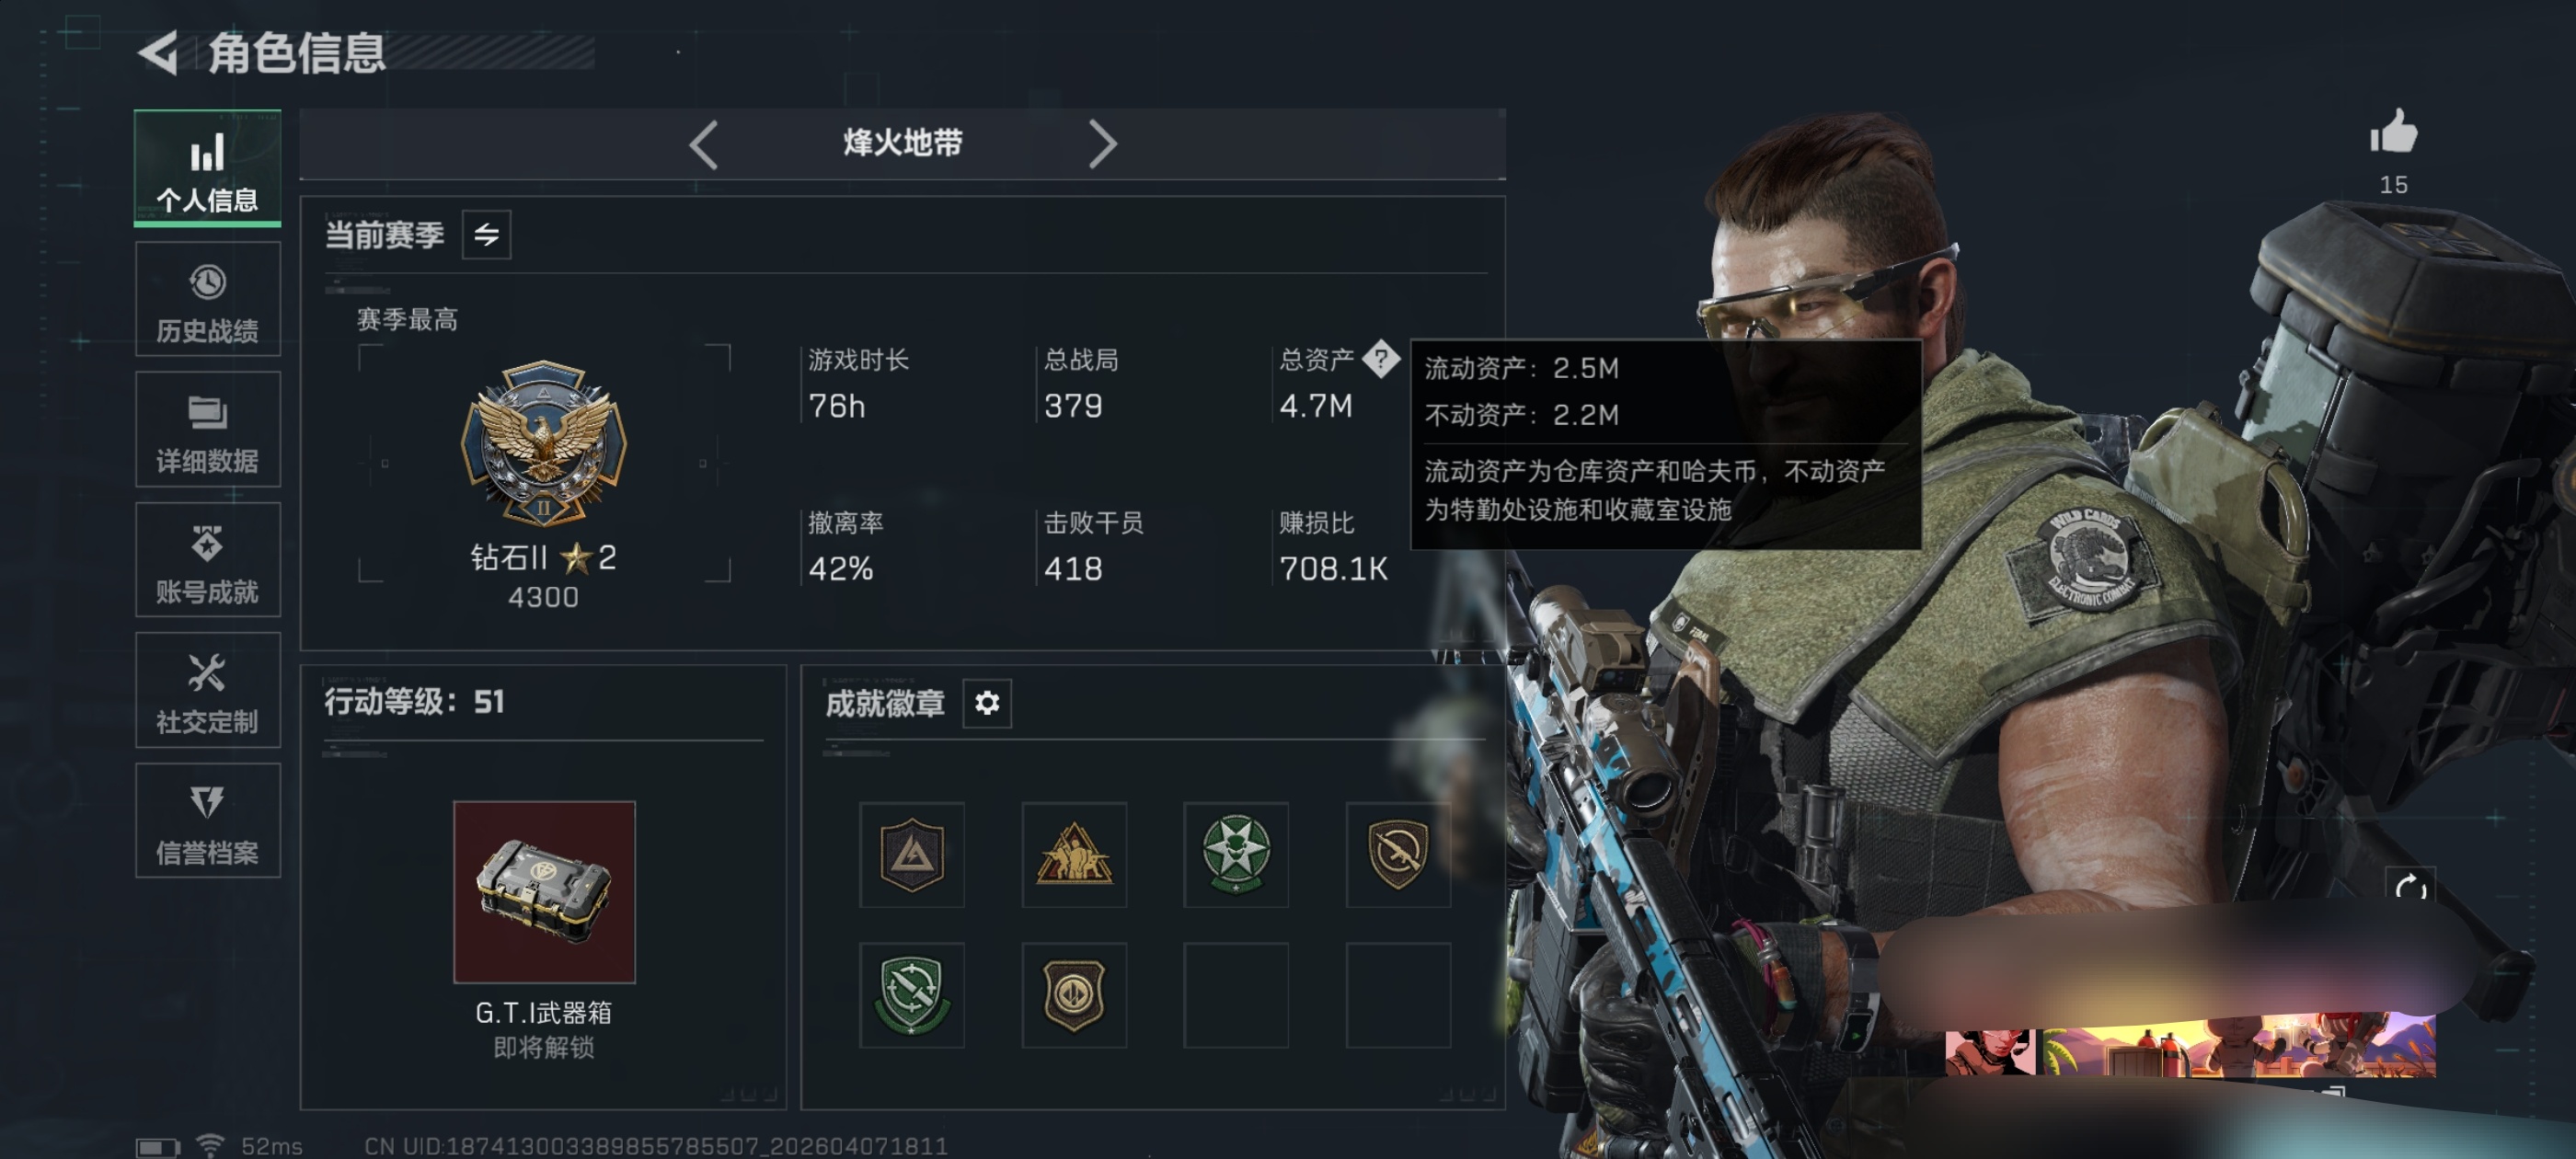
Task: Click the rotate character icon
Action: 2410,887
